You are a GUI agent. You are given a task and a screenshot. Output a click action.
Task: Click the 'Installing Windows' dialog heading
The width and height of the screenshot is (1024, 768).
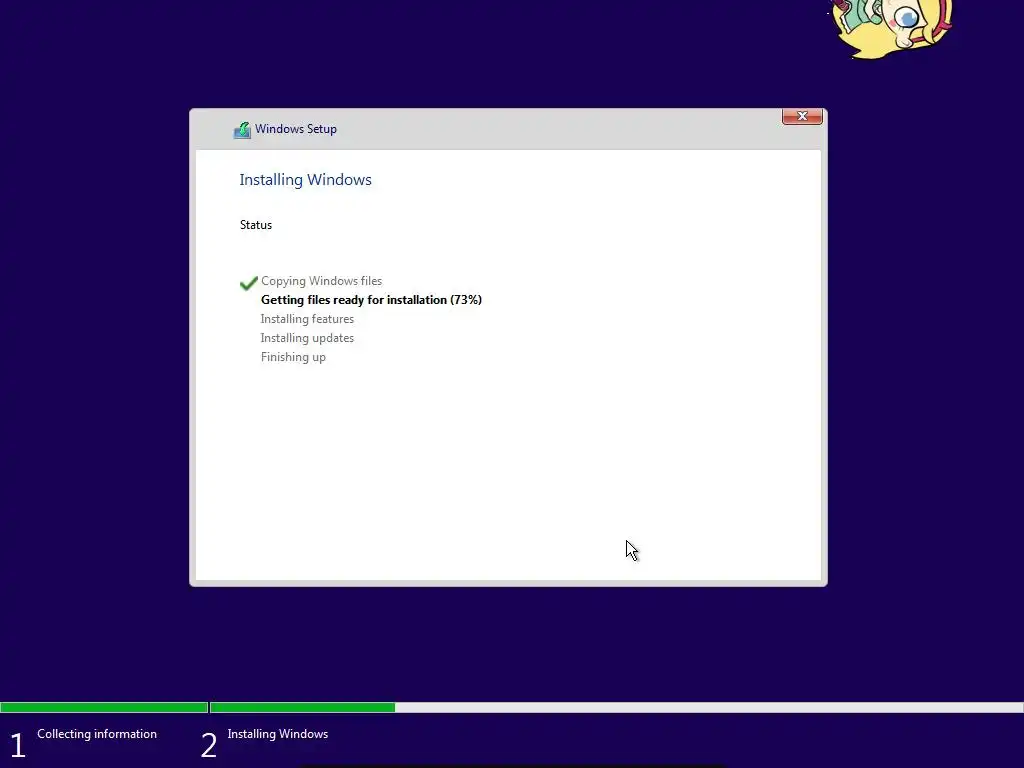[306, 180]
